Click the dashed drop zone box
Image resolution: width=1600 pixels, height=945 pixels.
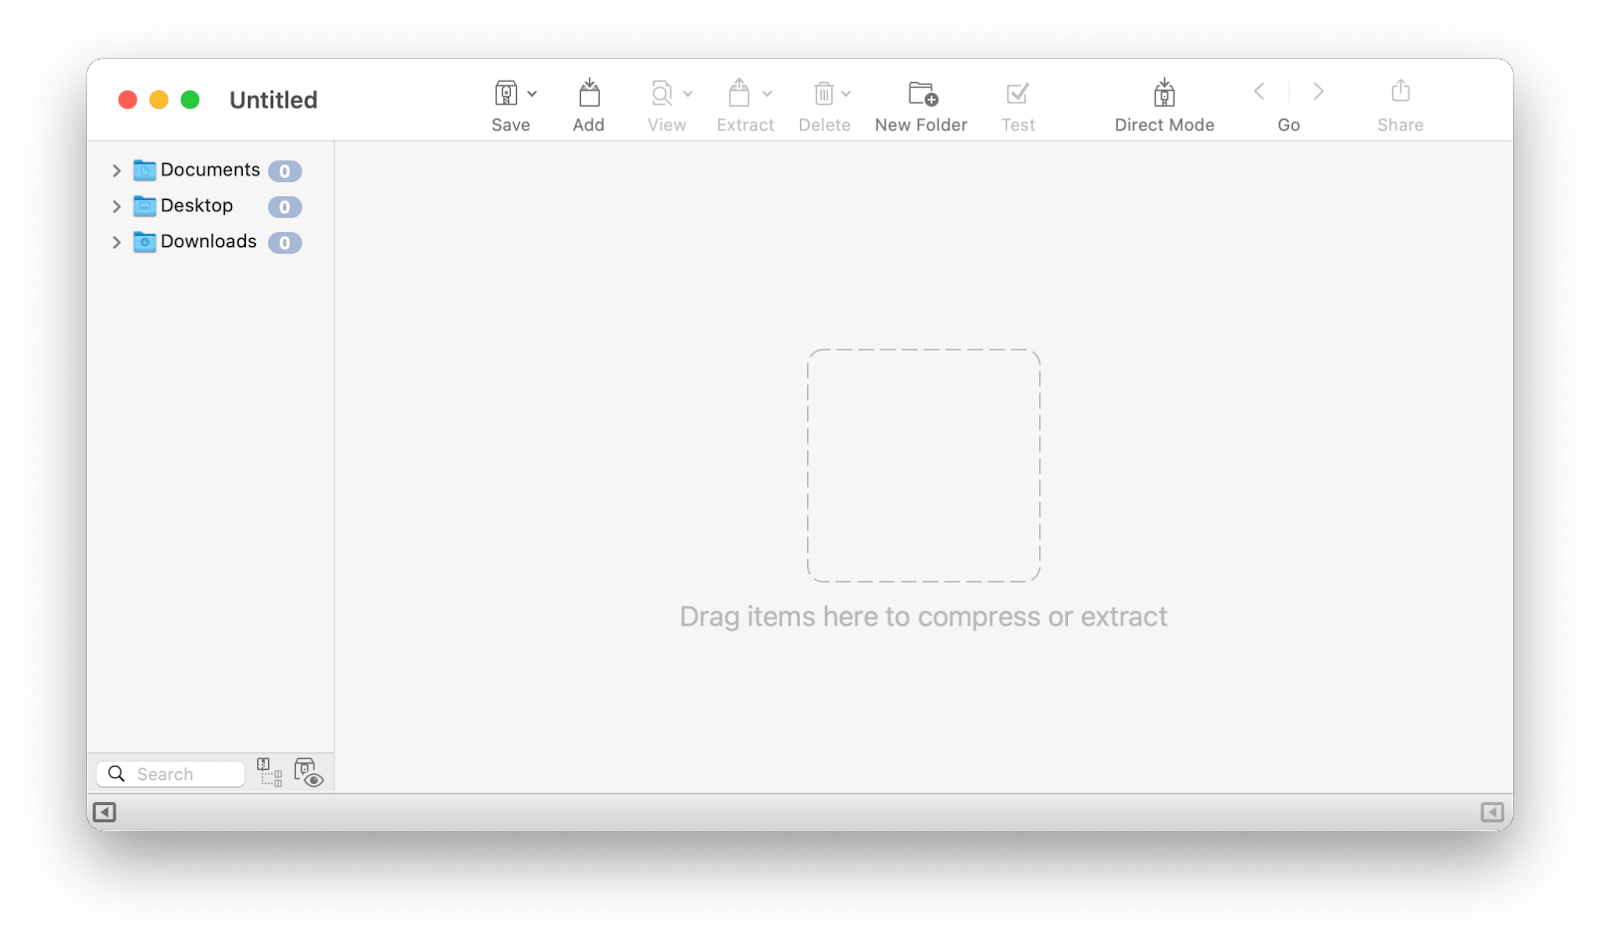point(924,466)
